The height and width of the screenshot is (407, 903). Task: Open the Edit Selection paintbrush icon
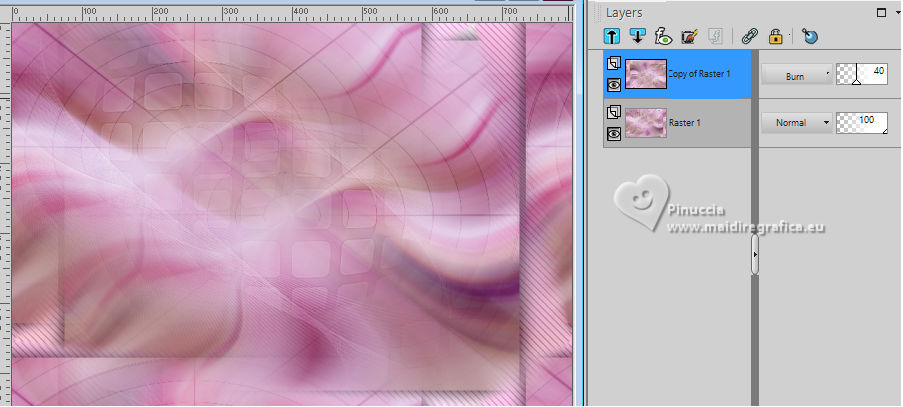point(689,37)
